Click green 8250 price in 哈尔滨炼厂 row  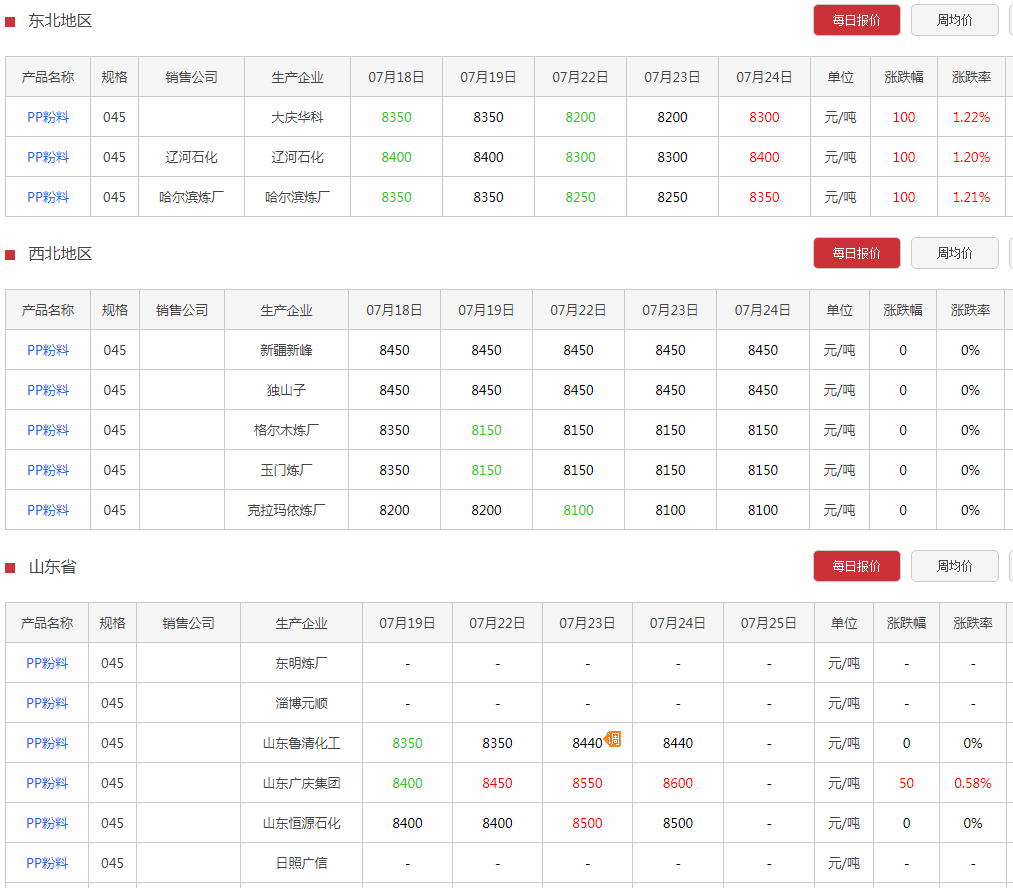tap(580, 198)
